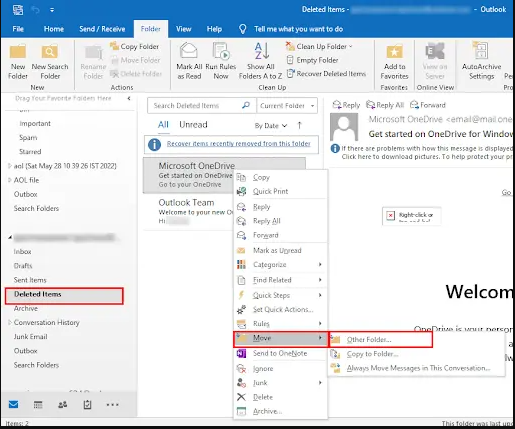This screenshot has width=515, height=429.
Task: Switch to Mail view icon
Action: 13,405
